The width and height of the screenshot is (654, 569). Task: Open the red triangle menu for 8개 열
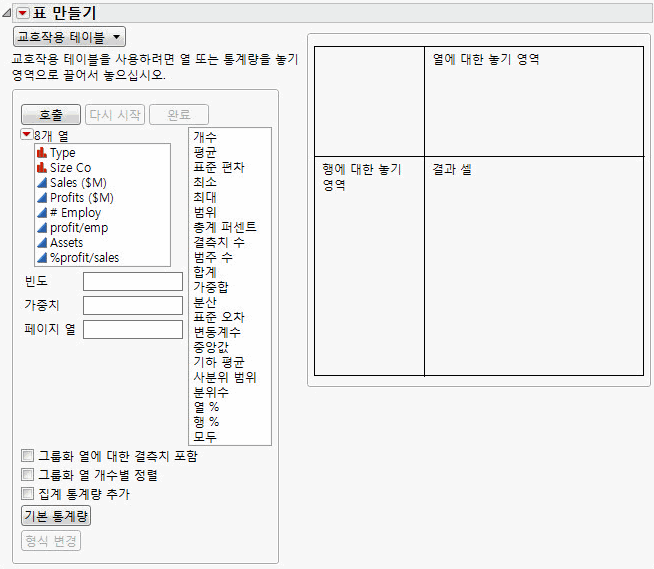(x=27, y=134)
